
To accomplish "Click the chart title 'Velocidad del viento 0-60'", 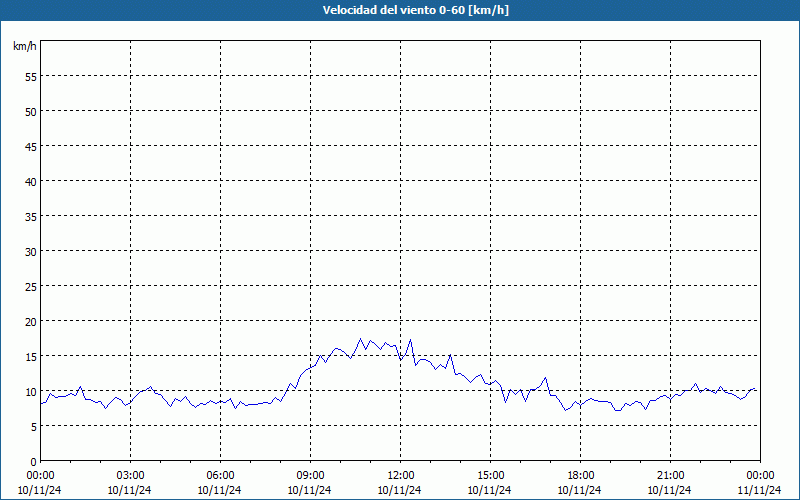I will (x=400, y=10).
